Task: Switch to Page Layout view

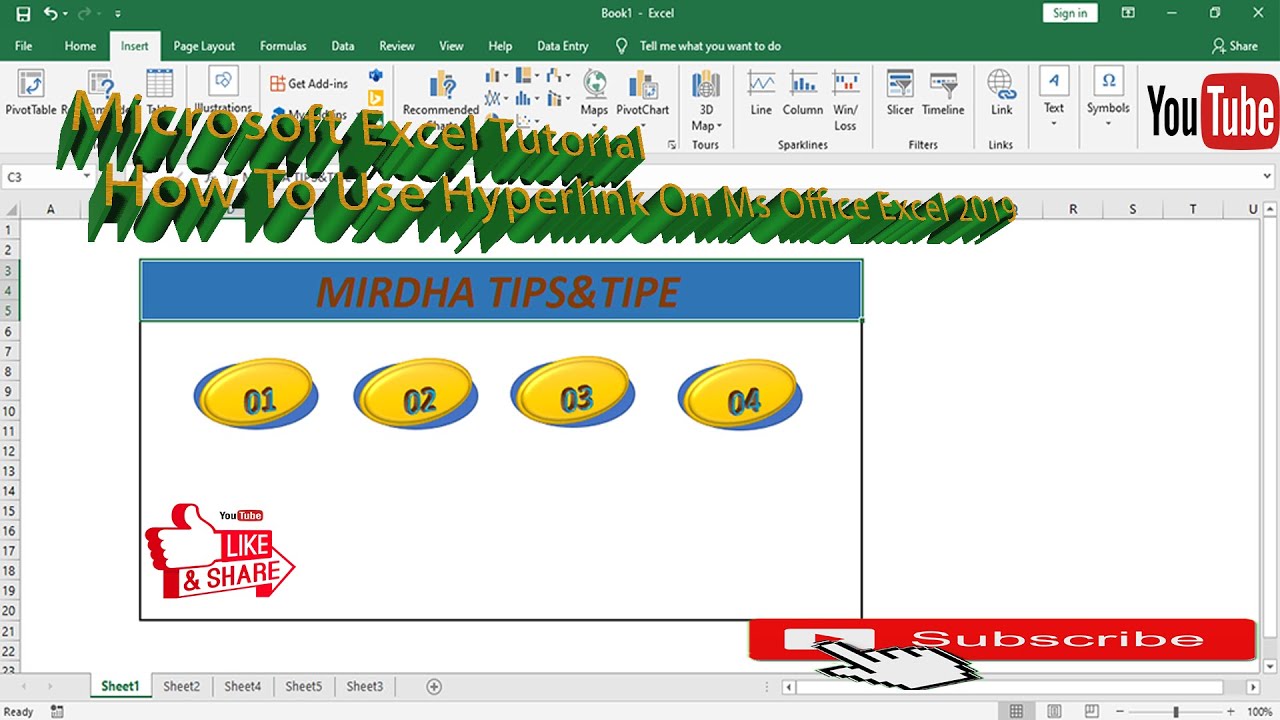Action: 1055,711
